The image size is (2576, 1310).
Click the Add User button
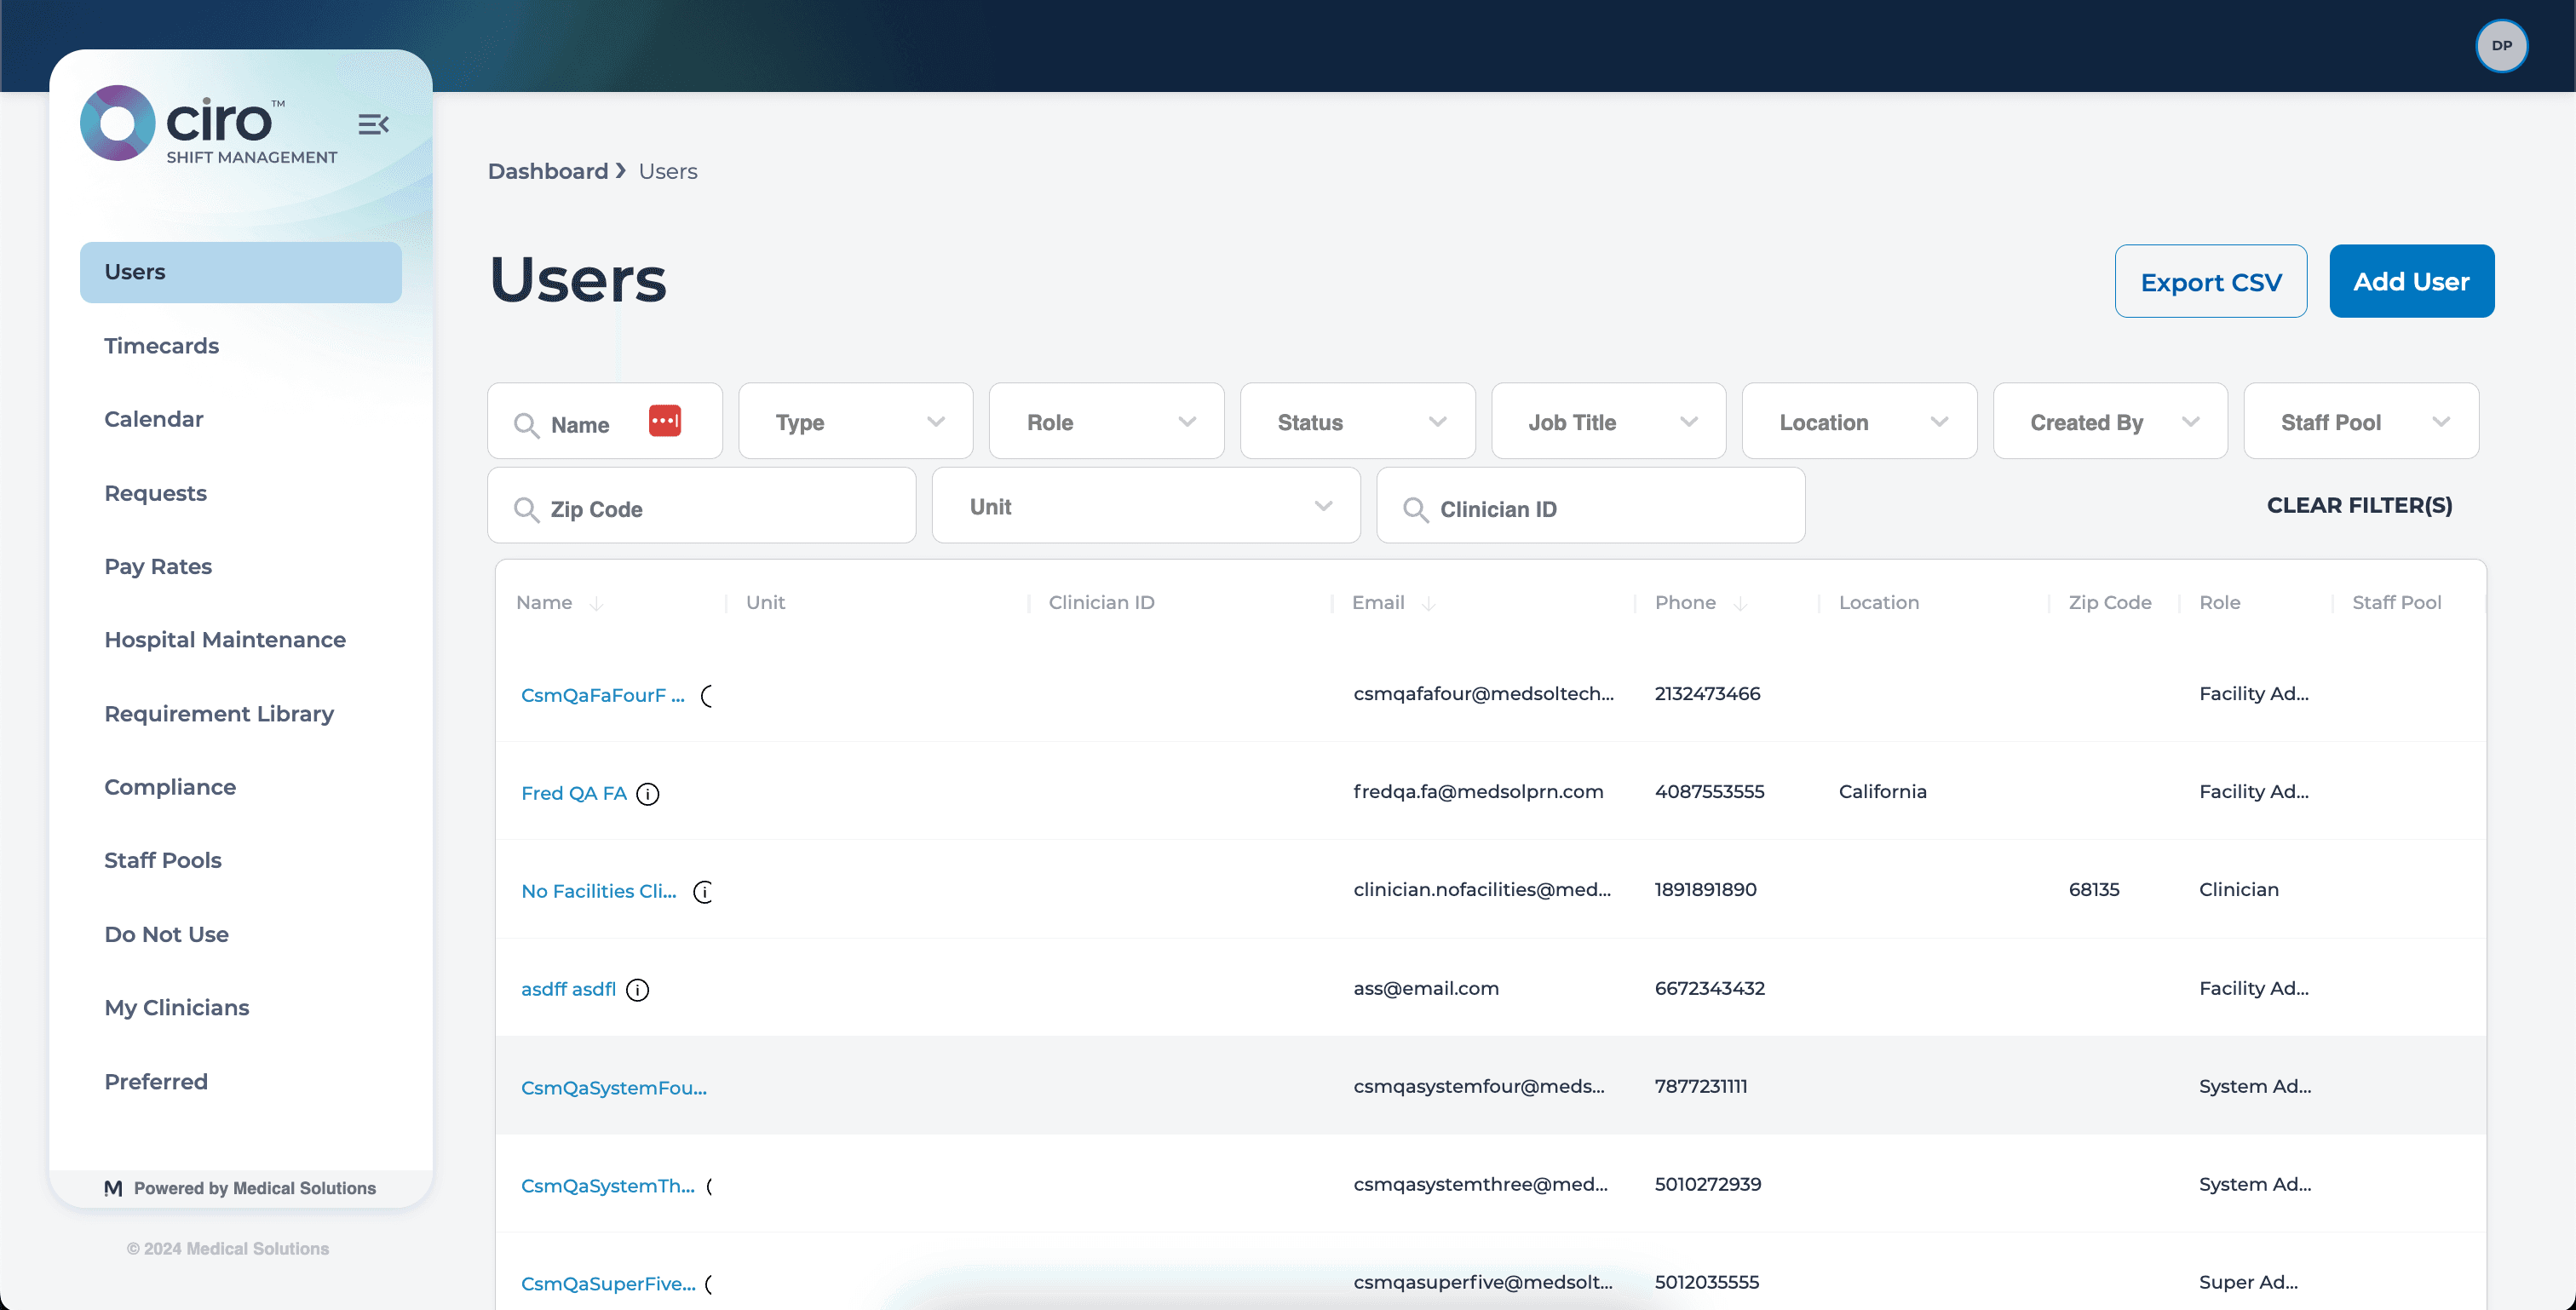tap(2411, 281)
